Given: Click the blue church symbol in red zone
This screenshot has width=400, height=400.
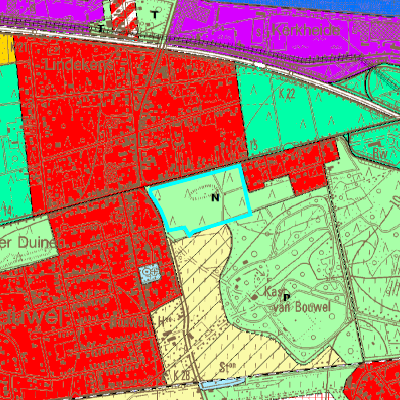Looking at the screenshot, I should click(150, 274).
